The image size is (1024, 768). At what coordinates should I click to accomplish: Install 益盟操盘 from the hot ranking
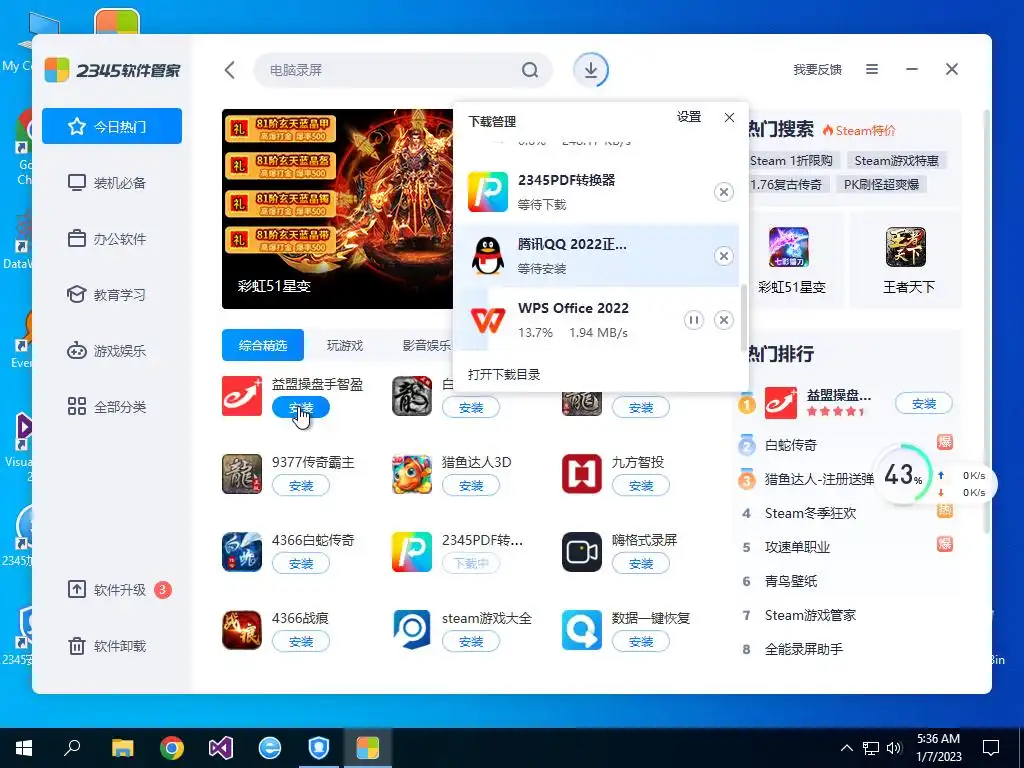click(923, 404)
